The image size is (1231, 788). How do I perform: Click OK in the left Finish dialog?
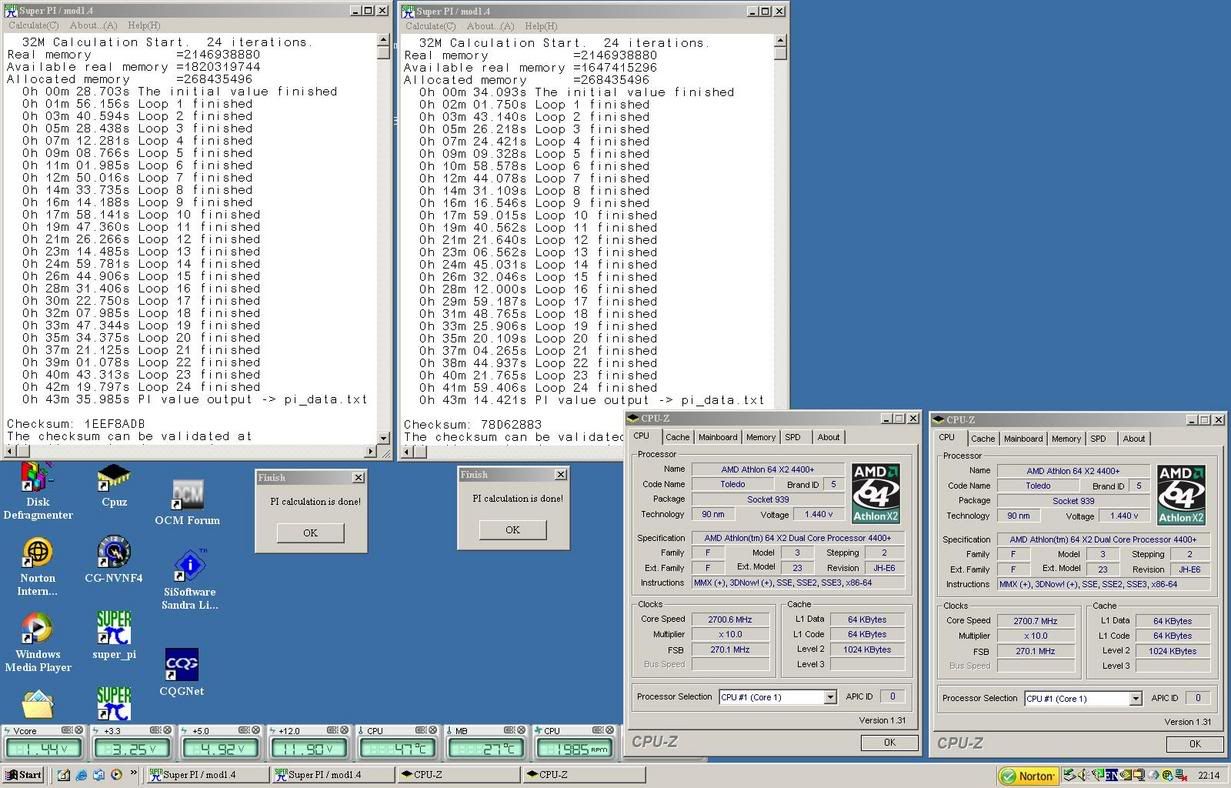pos(310,532)
